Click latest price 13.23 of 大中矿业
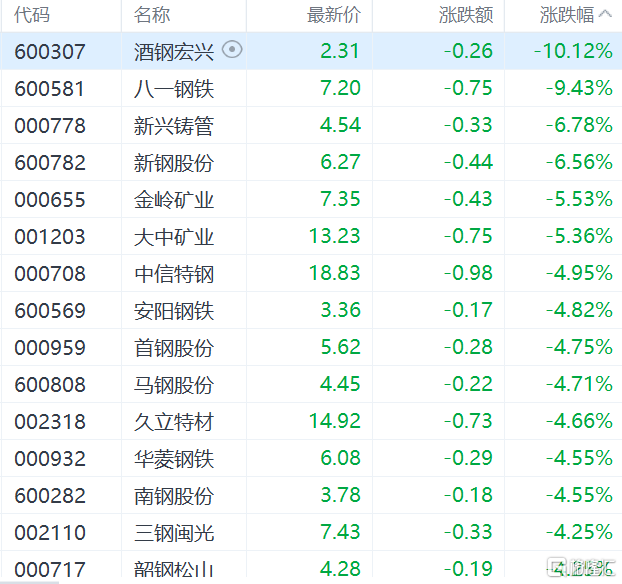Viewport: 622px width, 584px height. click(335, 236)
